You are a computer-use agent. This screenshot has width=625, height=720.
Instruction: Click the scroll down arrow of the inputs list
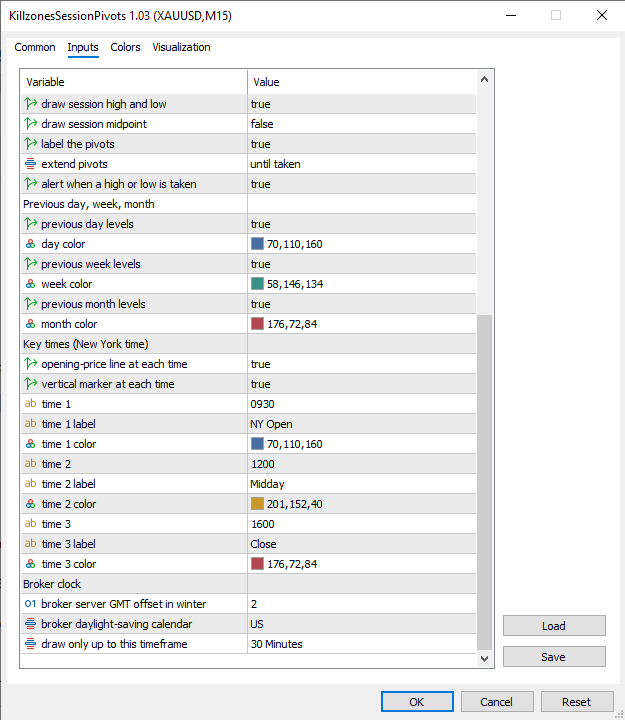[484, 658]
